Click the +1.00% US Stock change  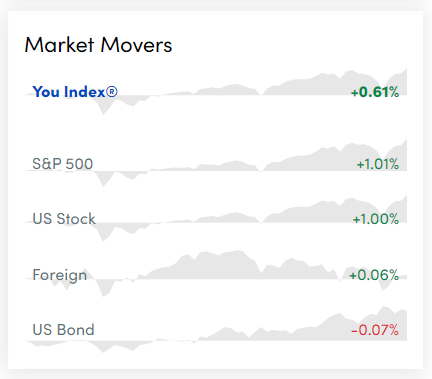coord(376,219)
